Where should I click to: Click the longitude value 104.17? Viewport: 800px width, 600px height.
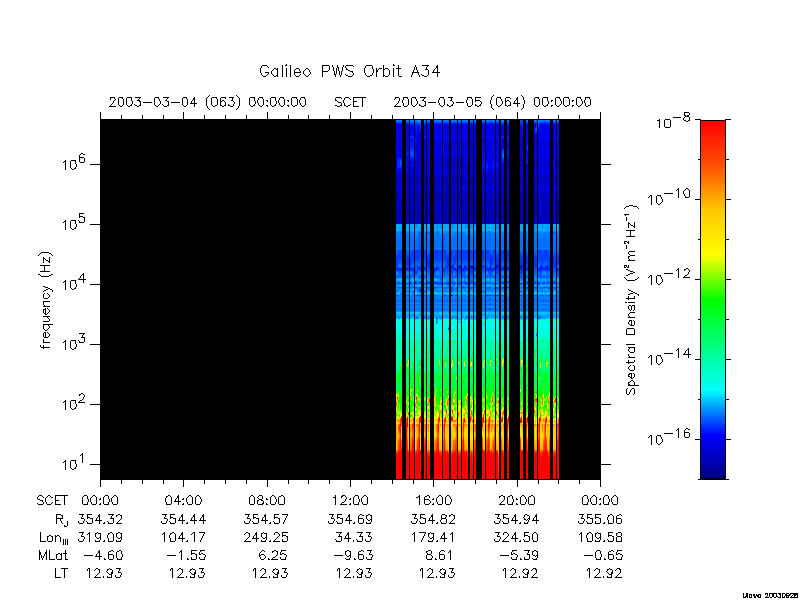point(183,537)
